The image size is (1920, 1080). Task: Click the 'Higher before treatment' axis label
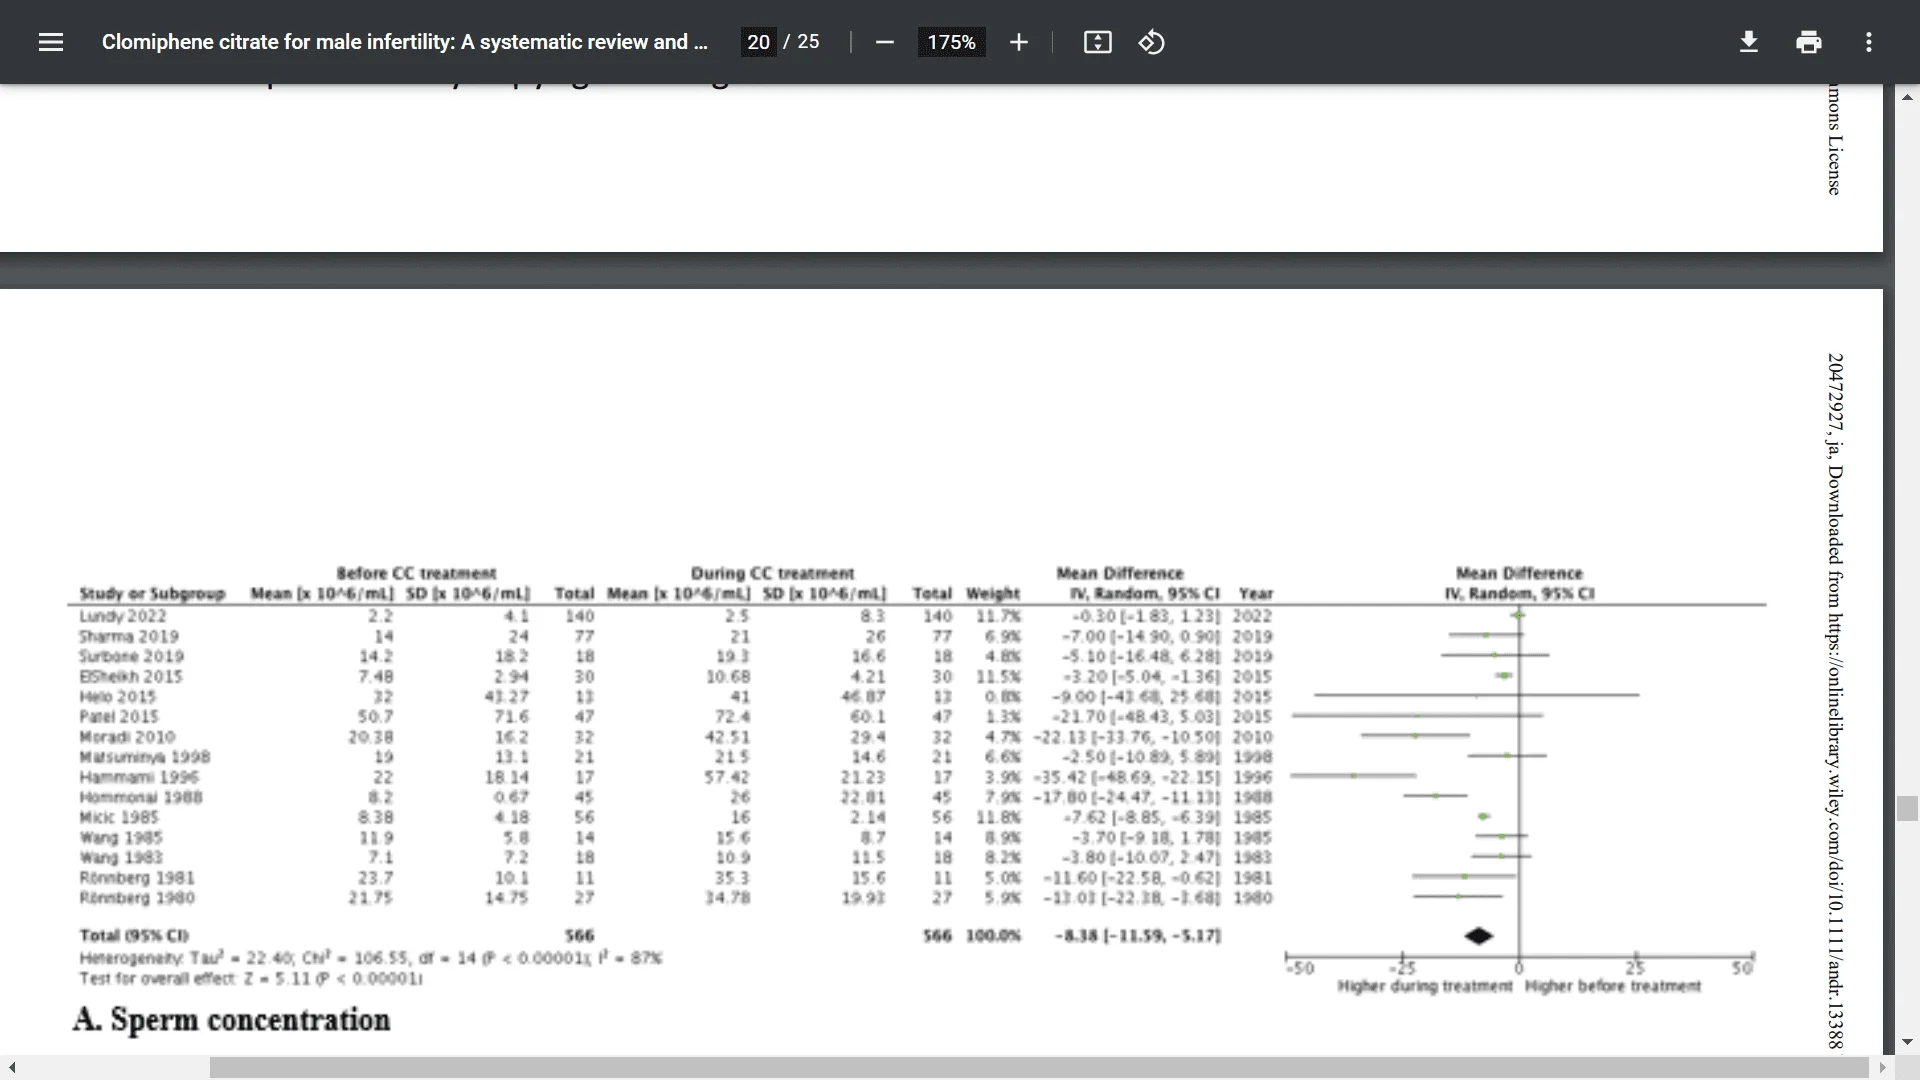tap(1612, 987)
